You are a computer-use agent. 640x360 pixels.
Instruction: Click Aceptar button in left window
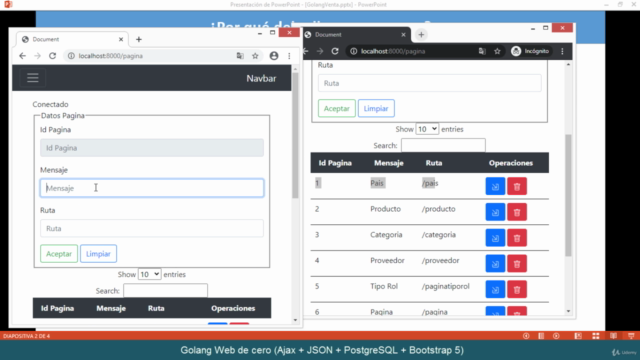click(59, 253)
